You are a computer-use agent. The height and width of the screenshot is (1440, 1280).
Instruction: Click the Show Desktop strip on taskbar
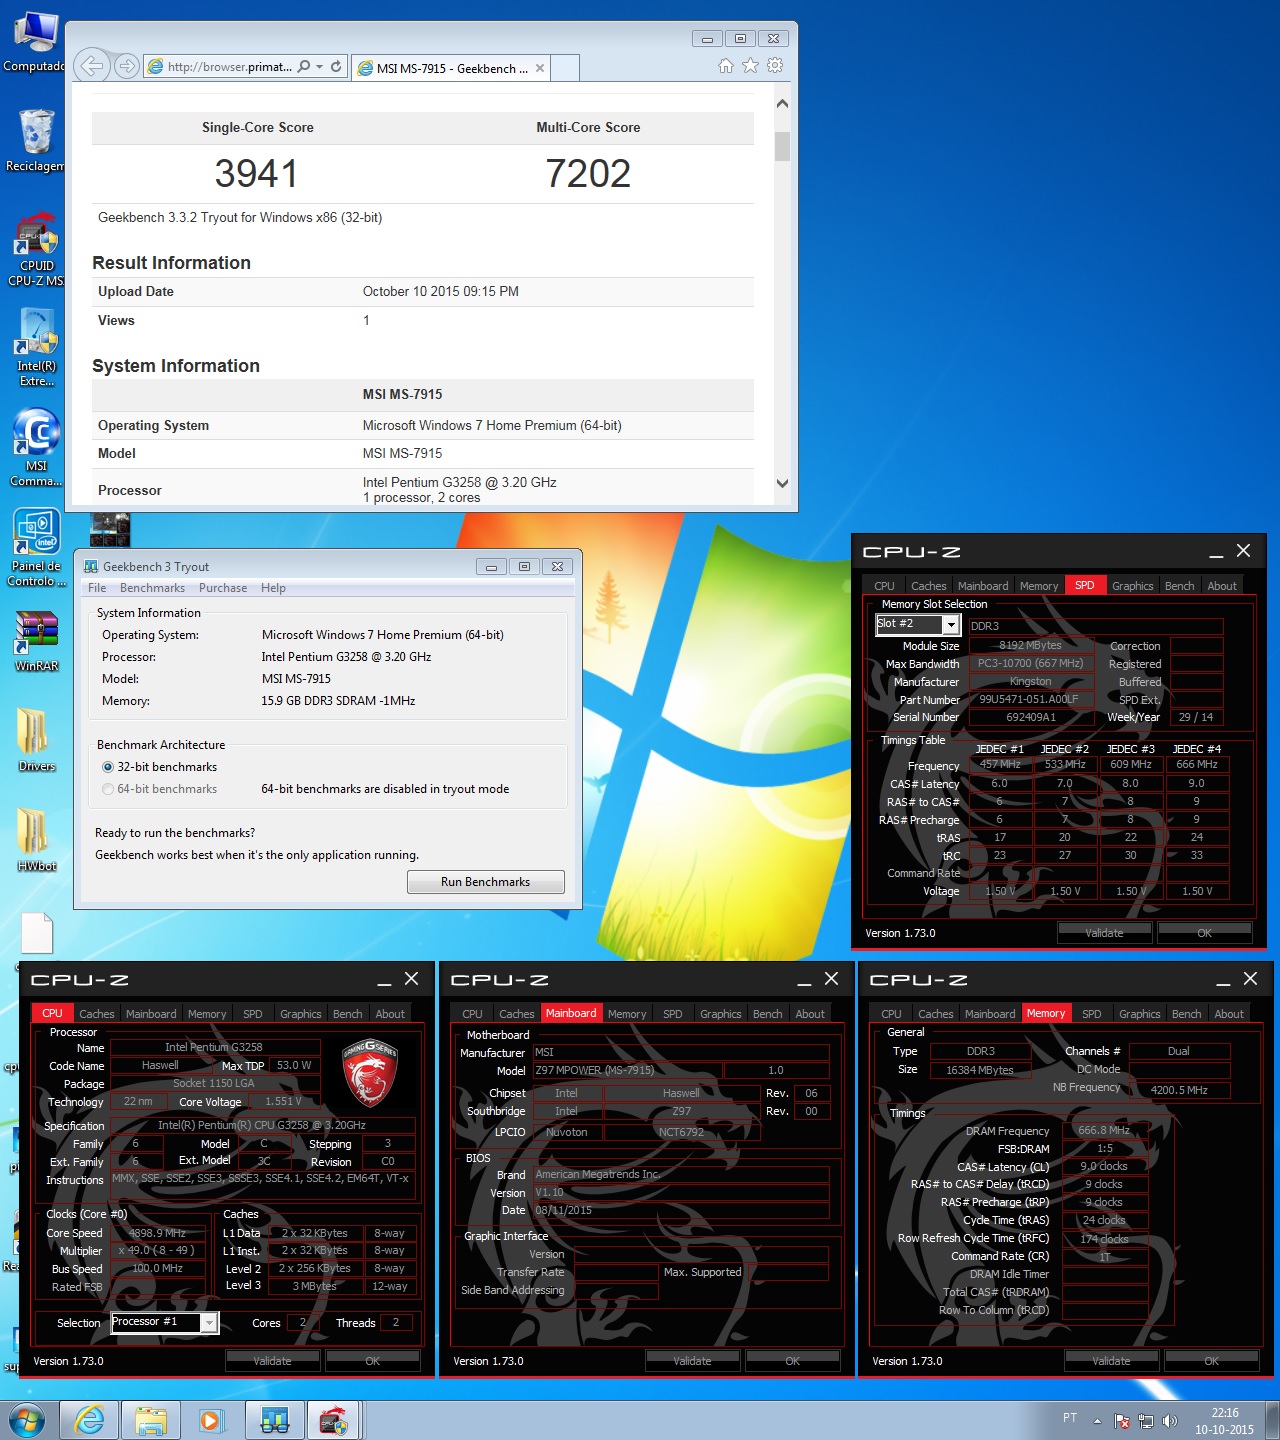click(1272, 1421)
